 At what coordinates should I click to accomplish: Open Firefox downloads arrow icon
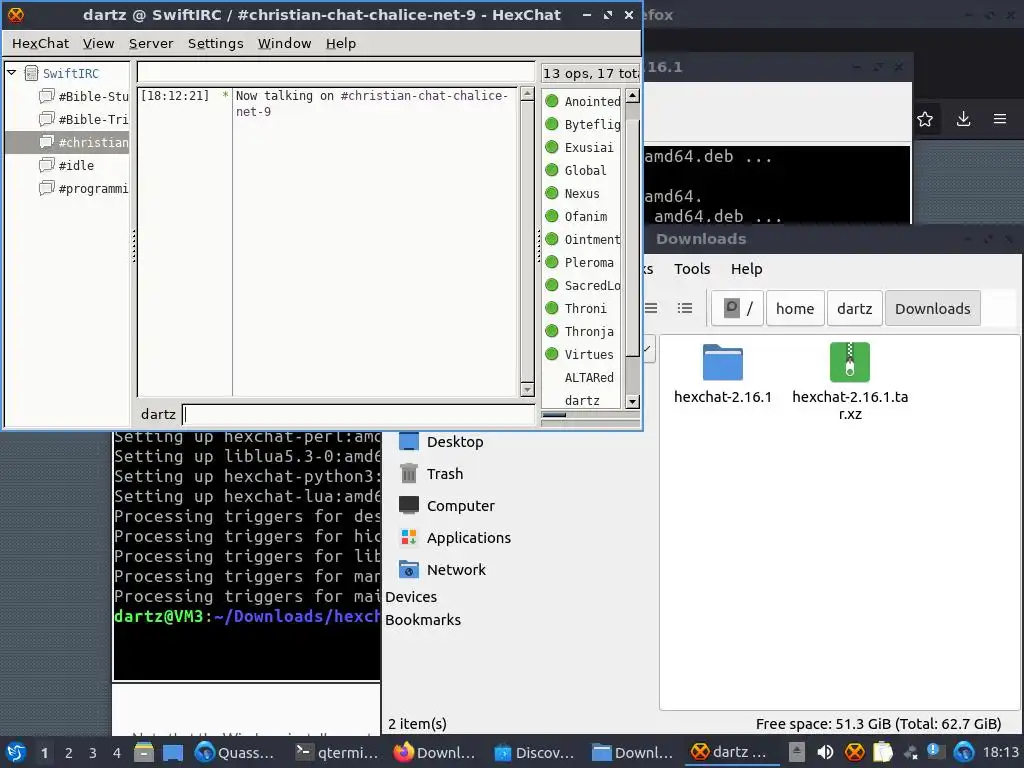[x=963, y=119]
